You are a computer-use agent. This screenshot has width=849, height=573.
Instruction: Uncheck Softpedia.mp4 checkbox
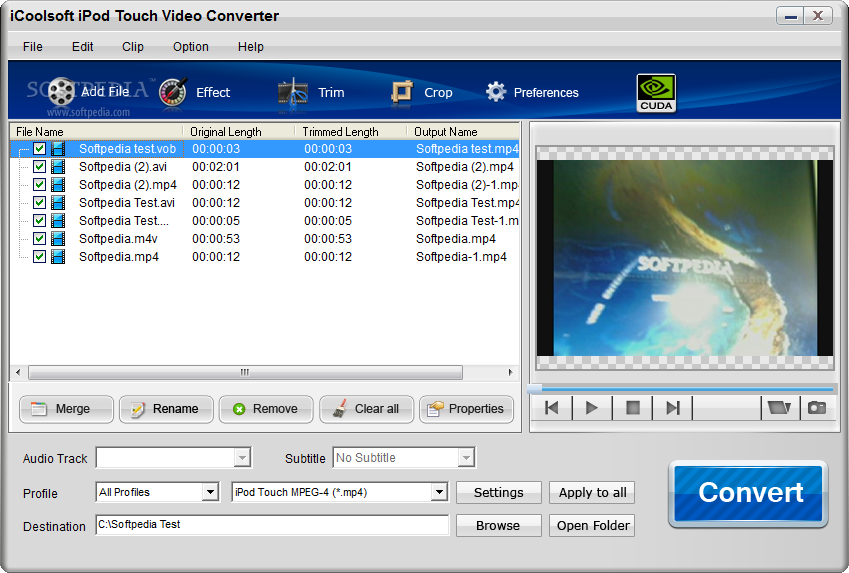click(39, 256)
